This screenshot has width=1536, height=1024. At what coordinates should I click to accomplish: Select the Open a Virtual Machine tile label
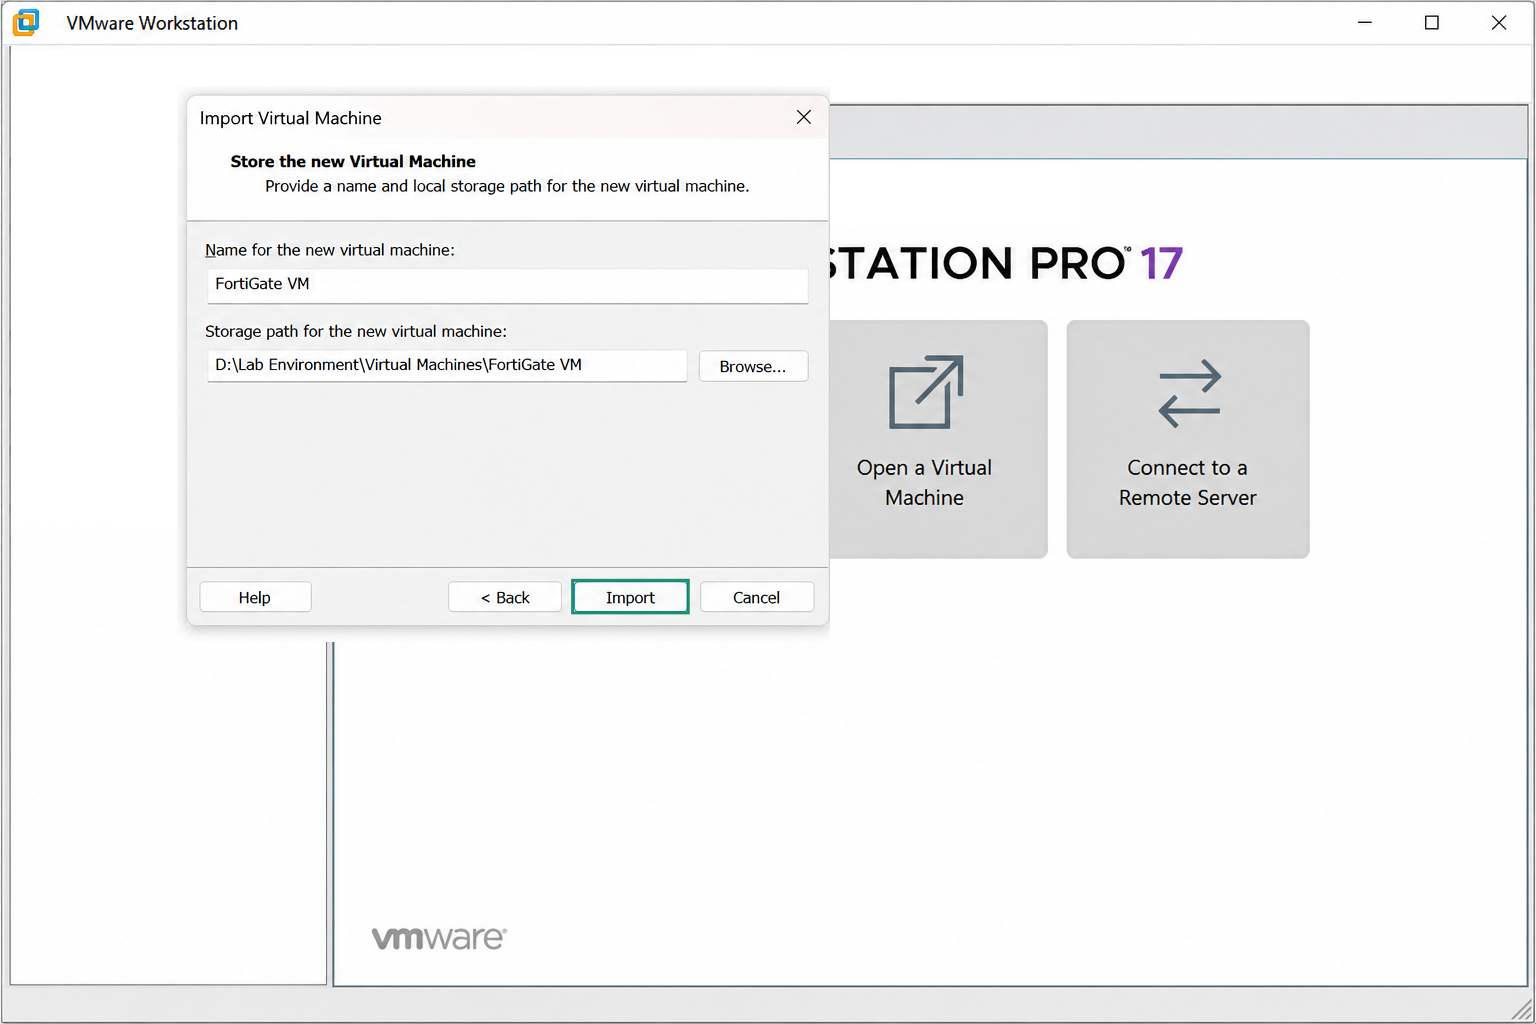click(925, 482)
